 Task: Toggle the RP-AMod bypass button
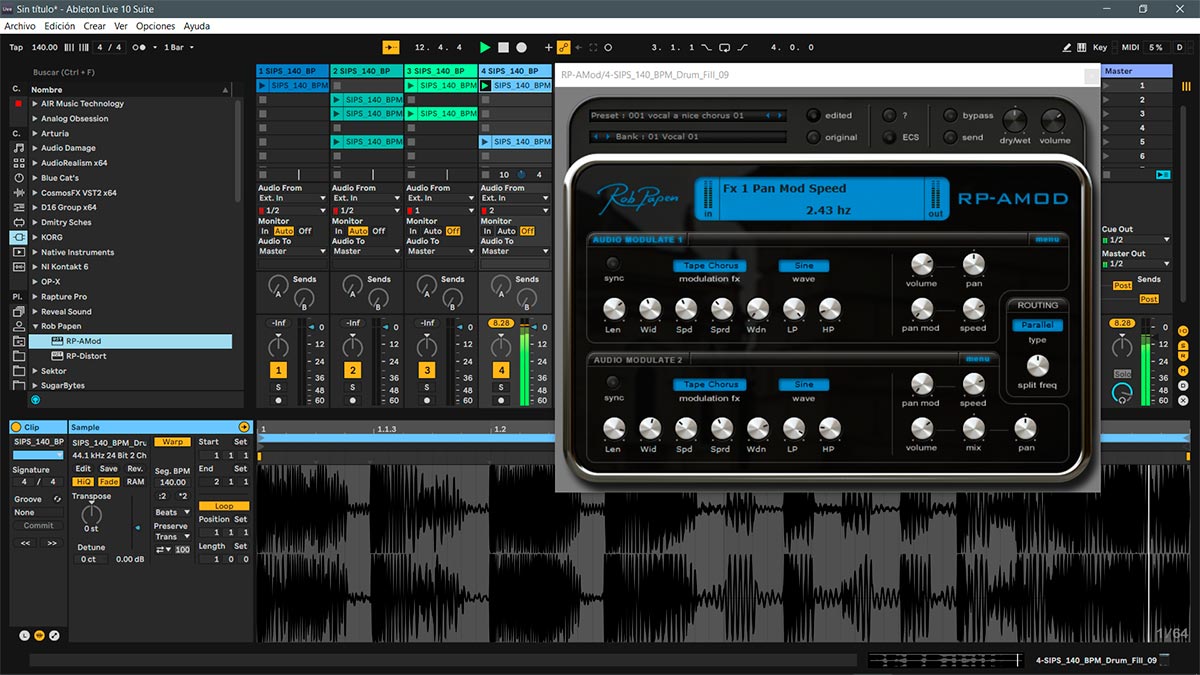point(950,115)
